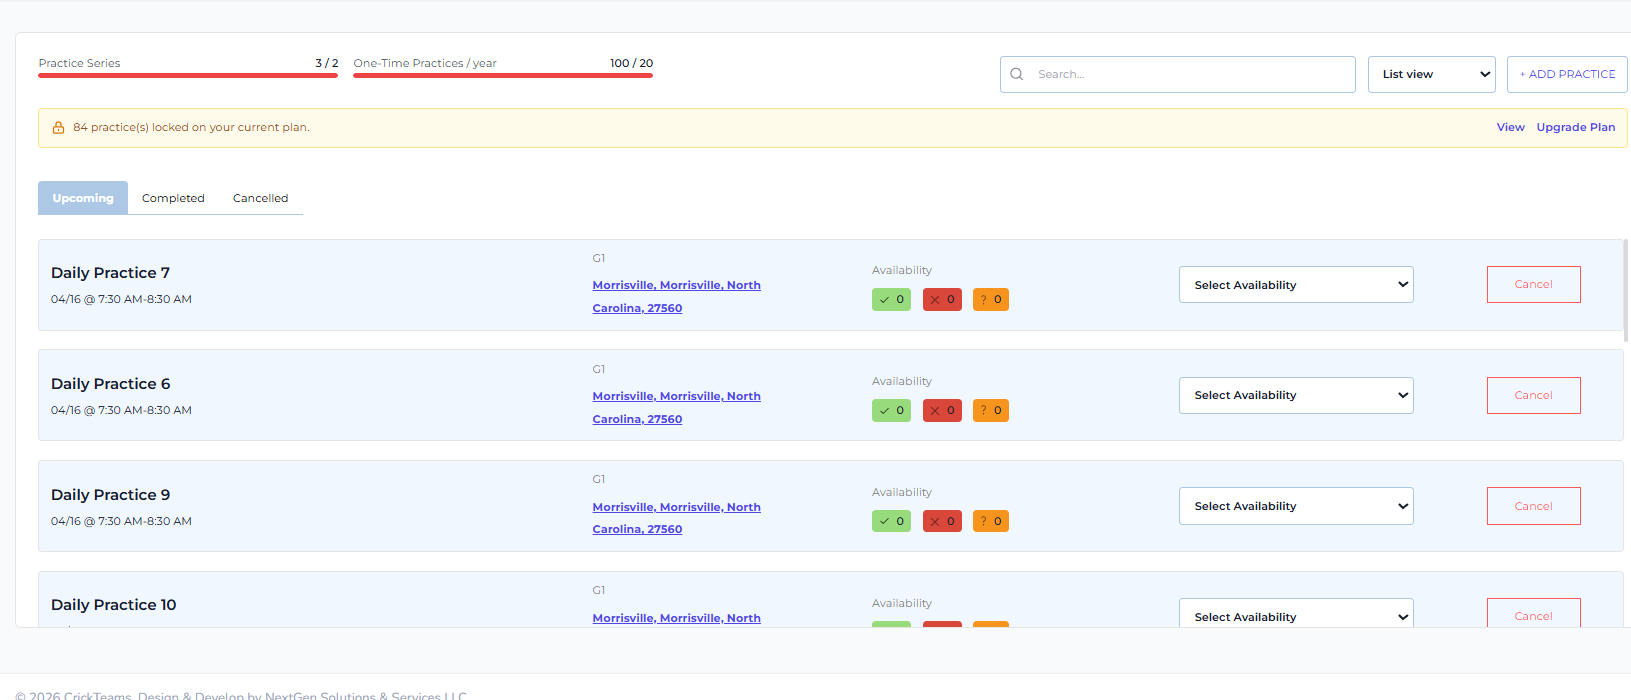Open Morrisville location link for Daily Practice 7
Screen dimensions: 1631x700
[x=676, y=296]
